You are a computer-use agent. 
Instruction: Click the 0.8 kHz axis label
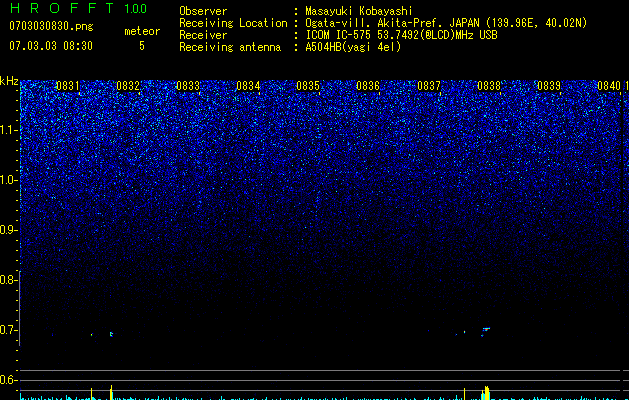[8, 280]
